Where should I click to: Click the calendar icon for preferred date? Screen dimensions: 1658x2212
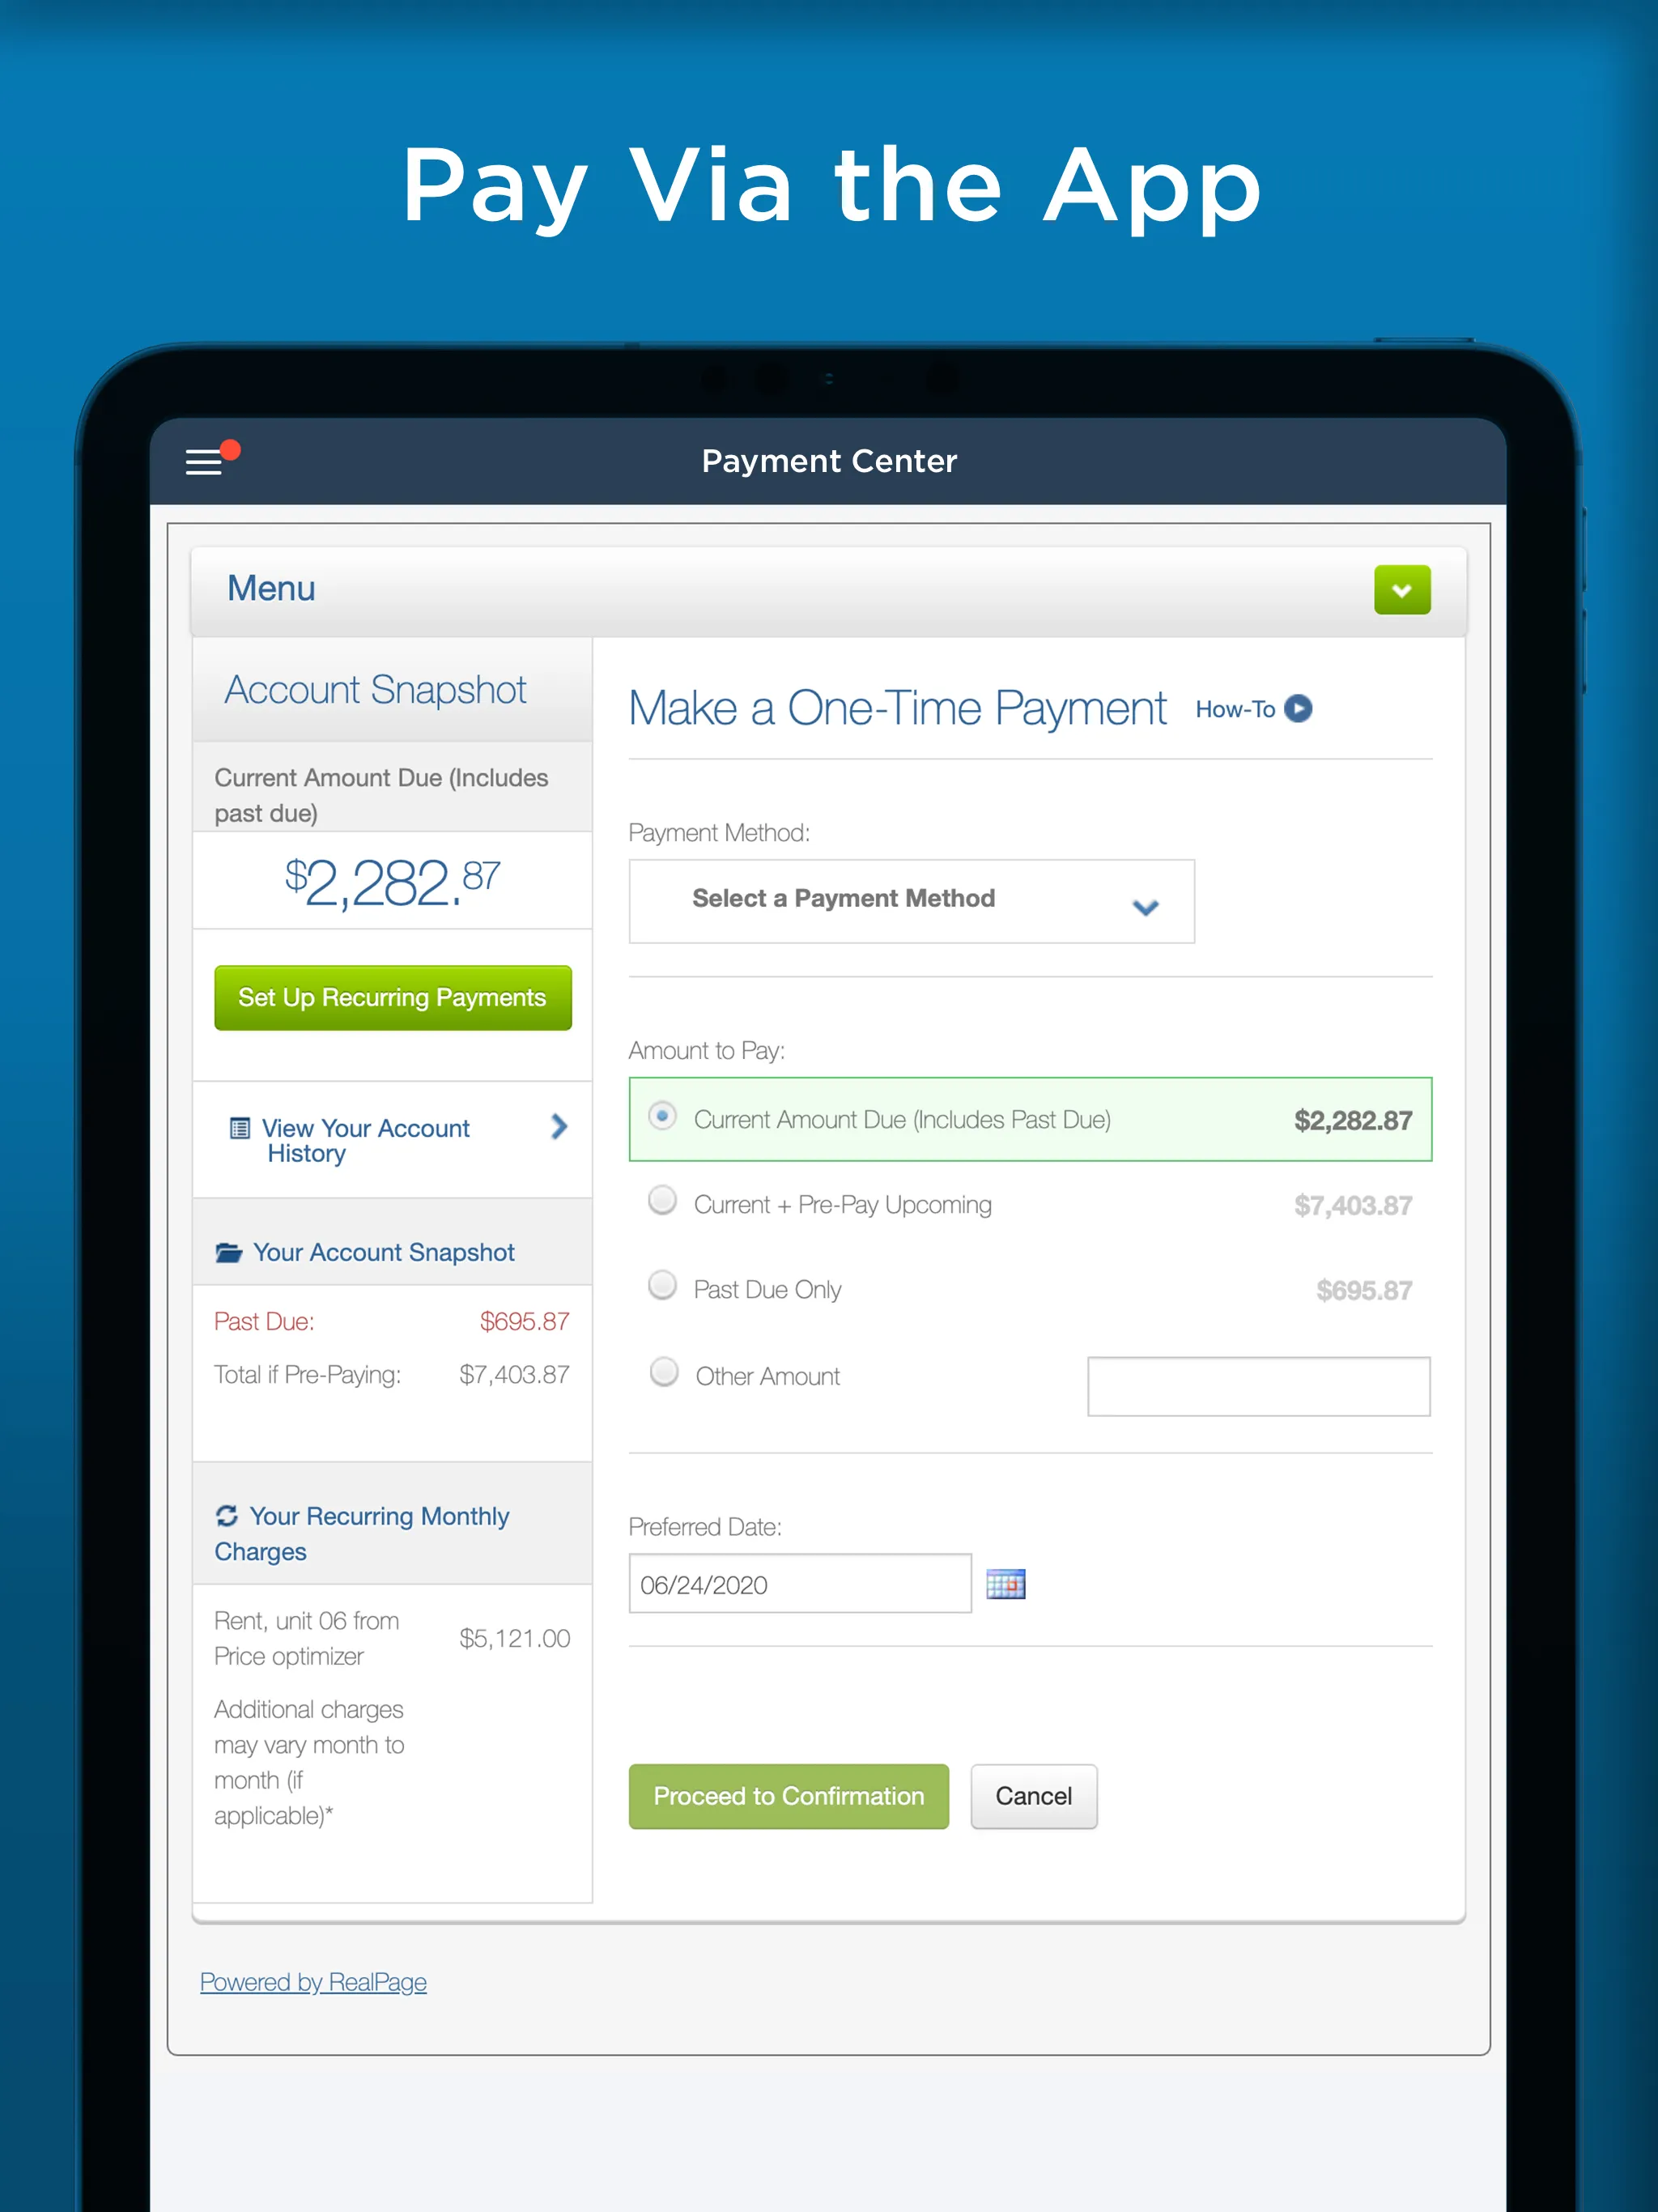tap(1005, 1581)
